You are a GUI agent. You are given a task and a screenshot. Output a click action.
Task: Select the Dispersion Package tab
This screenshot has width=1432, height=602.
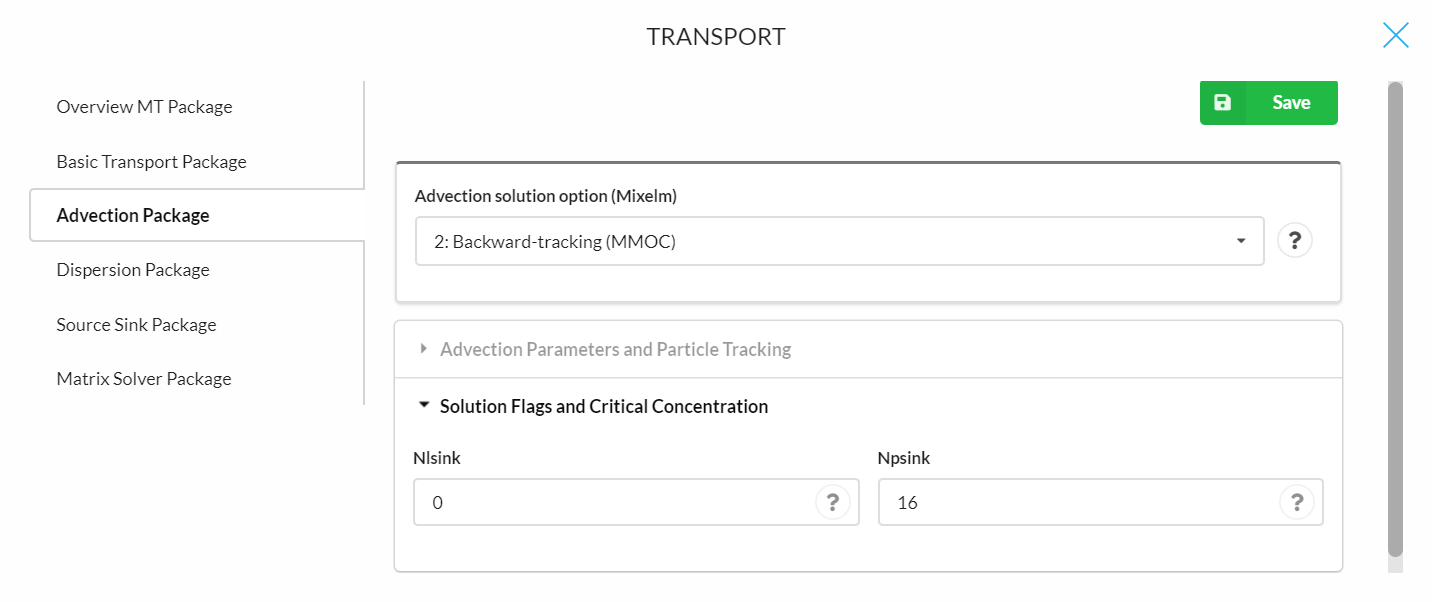(133, 269)
